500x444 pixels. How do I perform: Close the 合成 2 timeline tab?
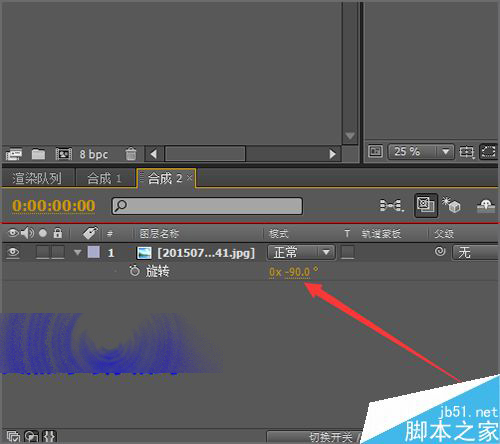[x=189, y=178]
